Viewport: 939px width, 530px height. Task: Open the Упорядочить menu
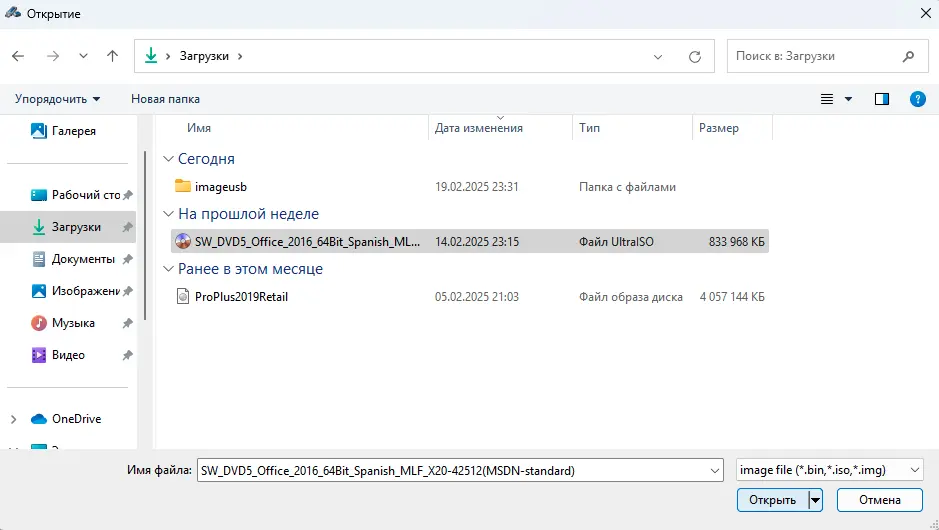(x=57, y=99)
